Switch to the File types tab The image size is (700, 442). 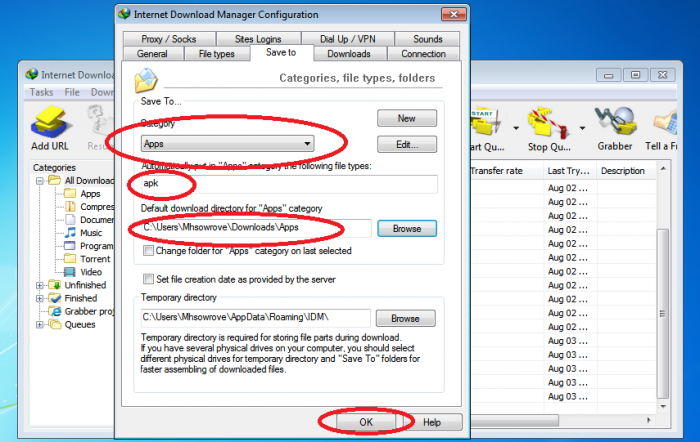[x=217, y=54]
